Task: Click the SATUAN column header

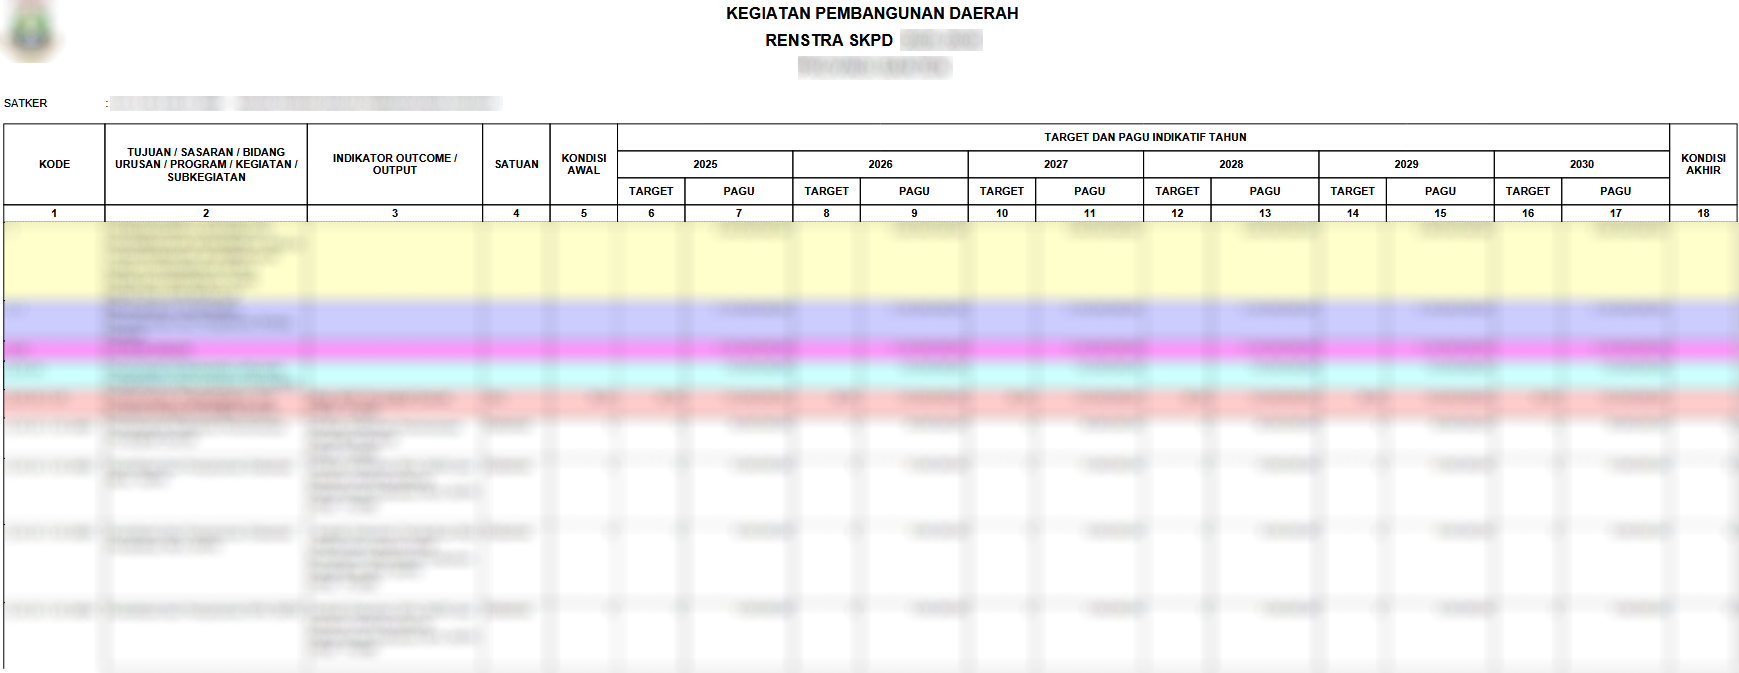Action: click(516, 164)
